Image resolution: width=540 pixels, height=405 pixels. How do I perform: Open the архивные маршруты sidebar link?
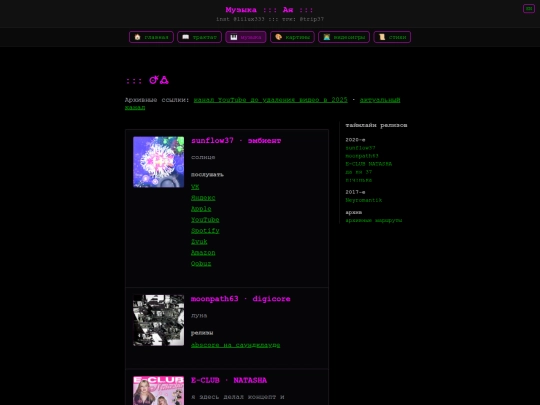pos(374,220)
